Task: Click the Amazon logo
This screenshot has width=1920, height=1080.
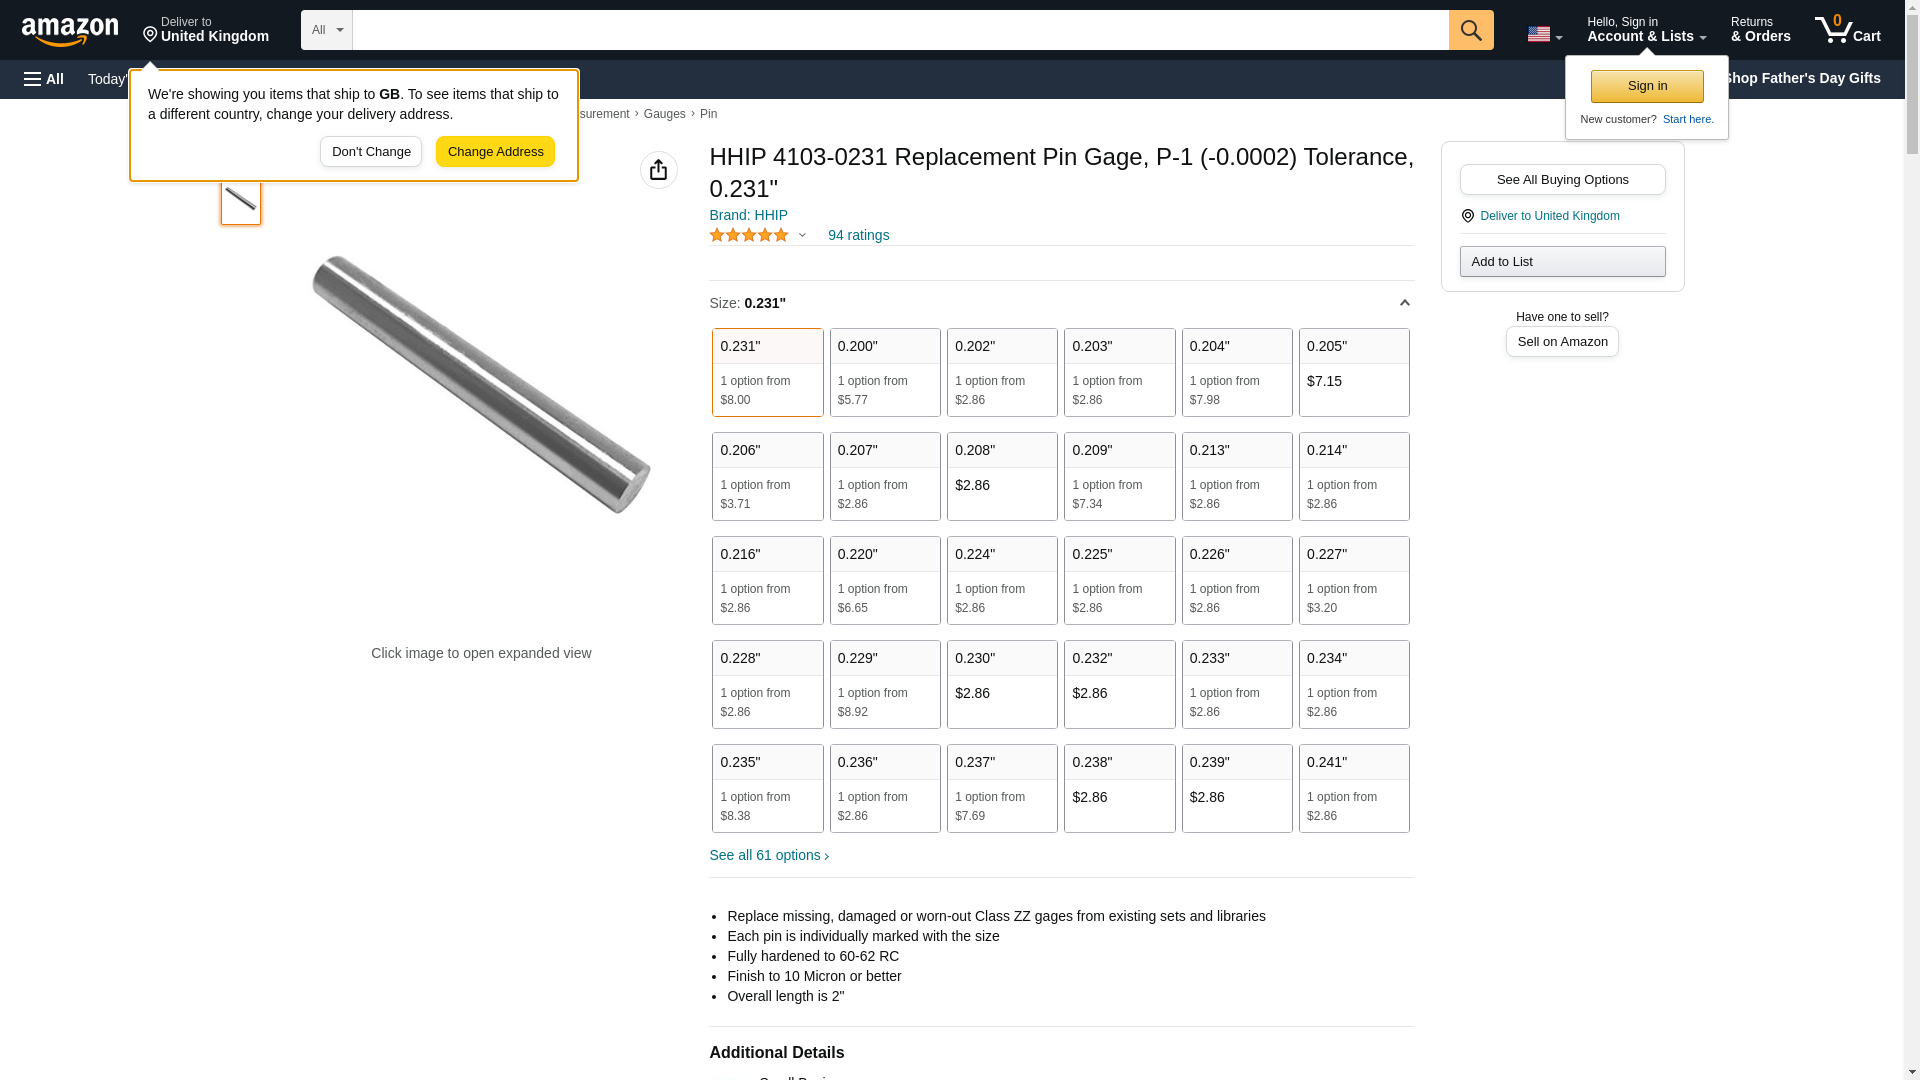Action: coord(70,31)
